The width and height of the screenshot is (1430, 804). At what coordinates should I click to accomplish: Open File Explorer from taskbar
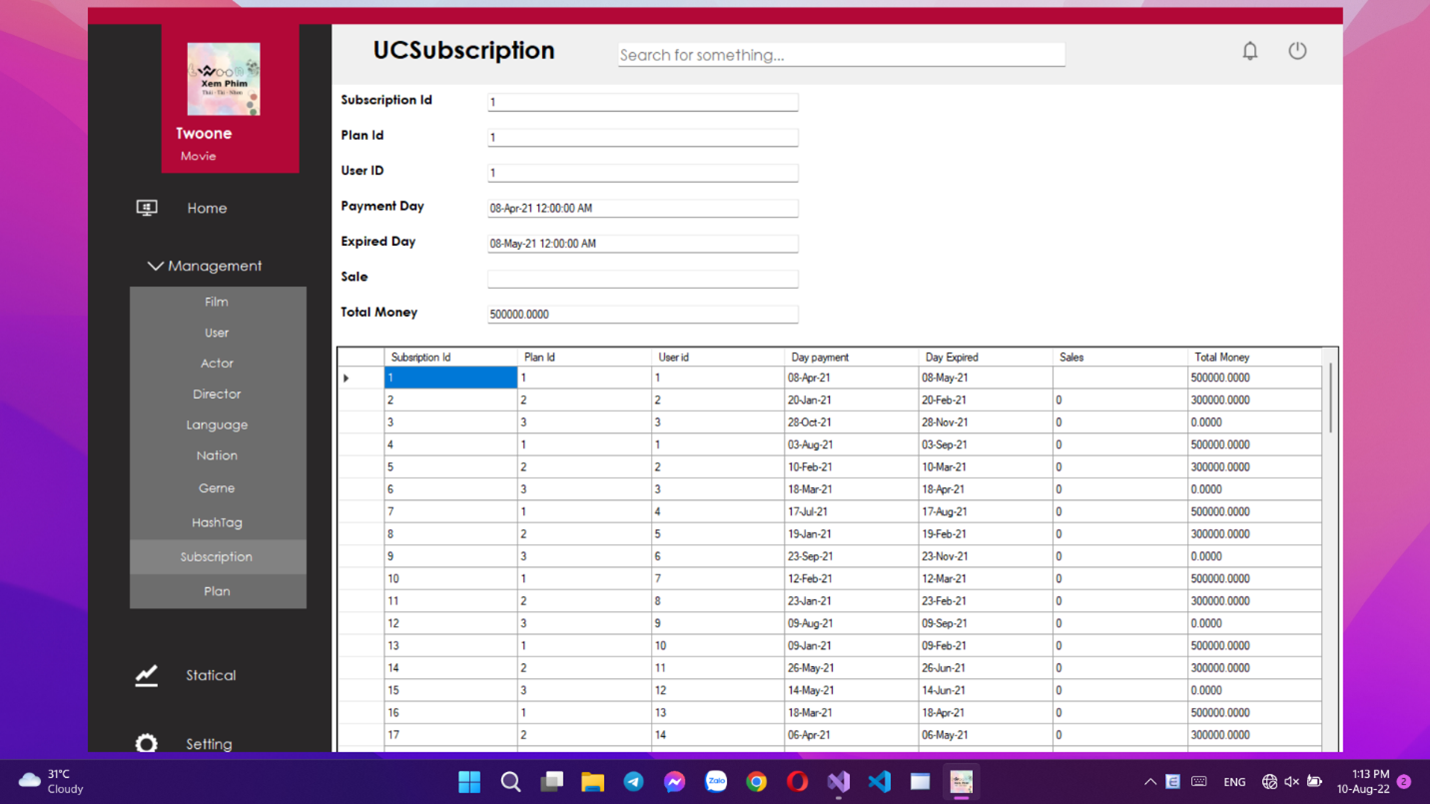click(x=592, y=782)
